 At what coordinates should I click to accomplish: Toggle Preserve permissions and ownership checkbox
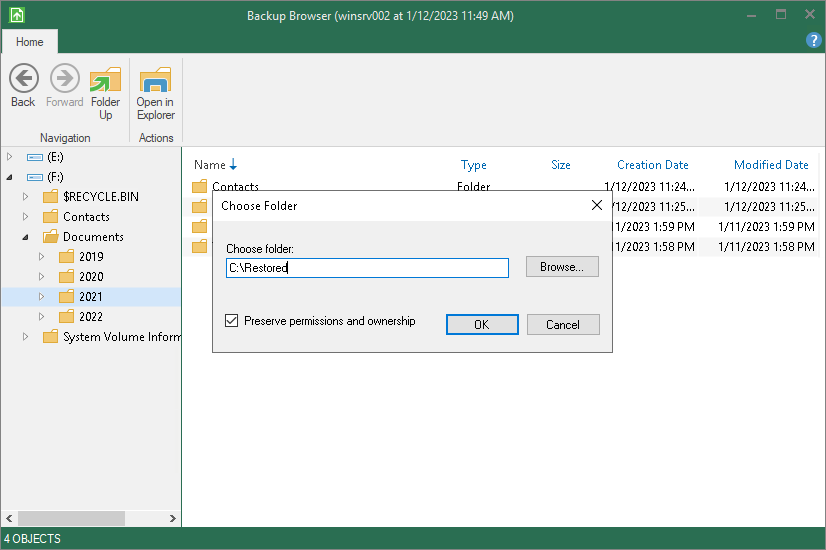tap(232, 321)
